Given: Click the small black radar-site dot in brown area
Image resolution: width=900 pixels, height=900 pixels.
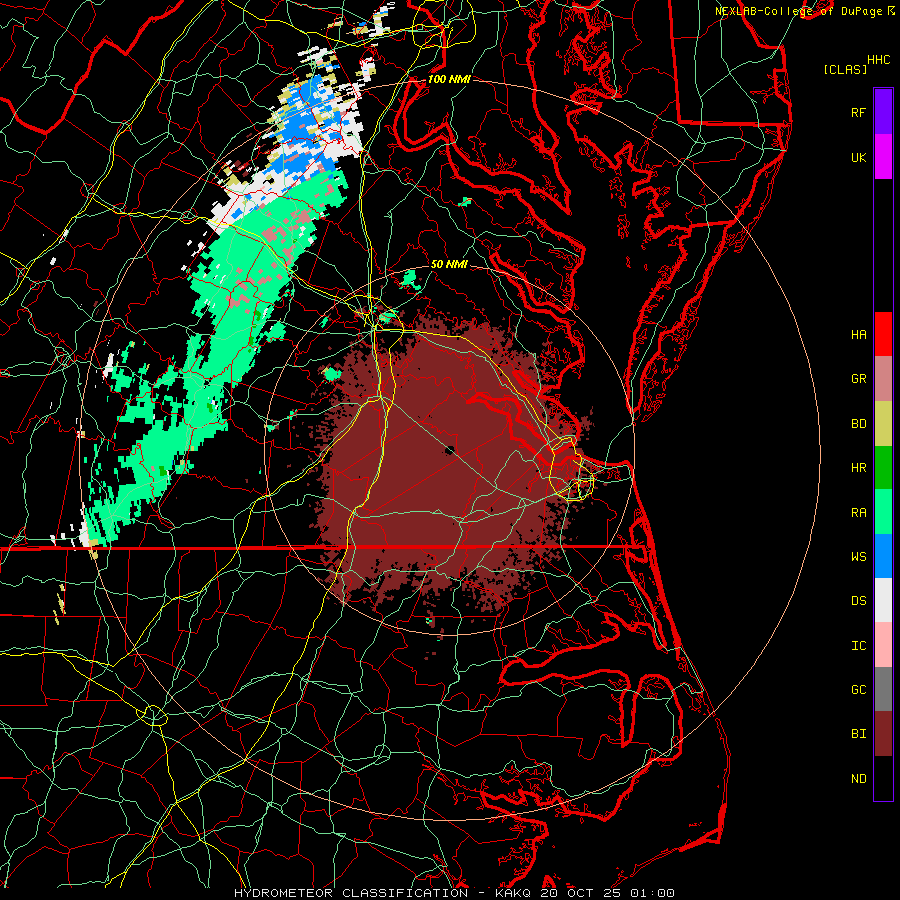Looking at the screenshot, I should (x=449, y=449).
